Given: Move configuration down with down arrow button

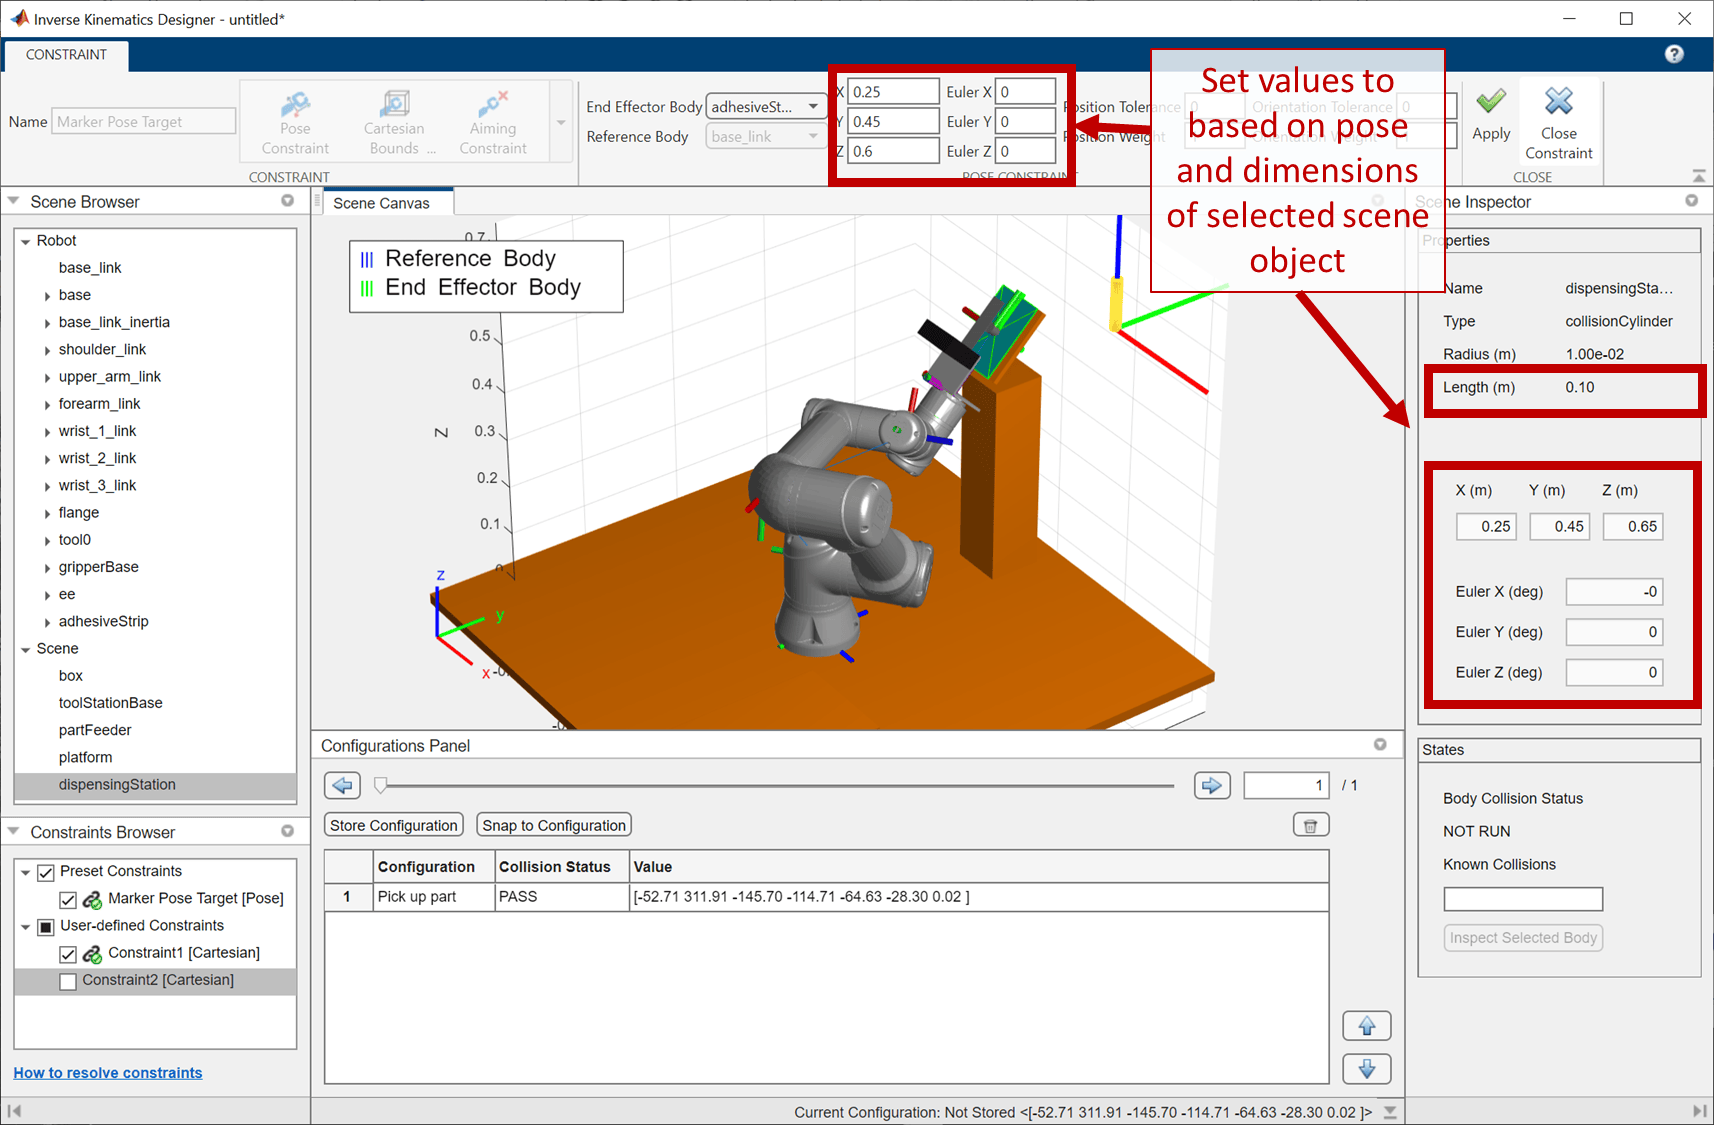Looking at the screenshot, I should coord(1367,1069).
